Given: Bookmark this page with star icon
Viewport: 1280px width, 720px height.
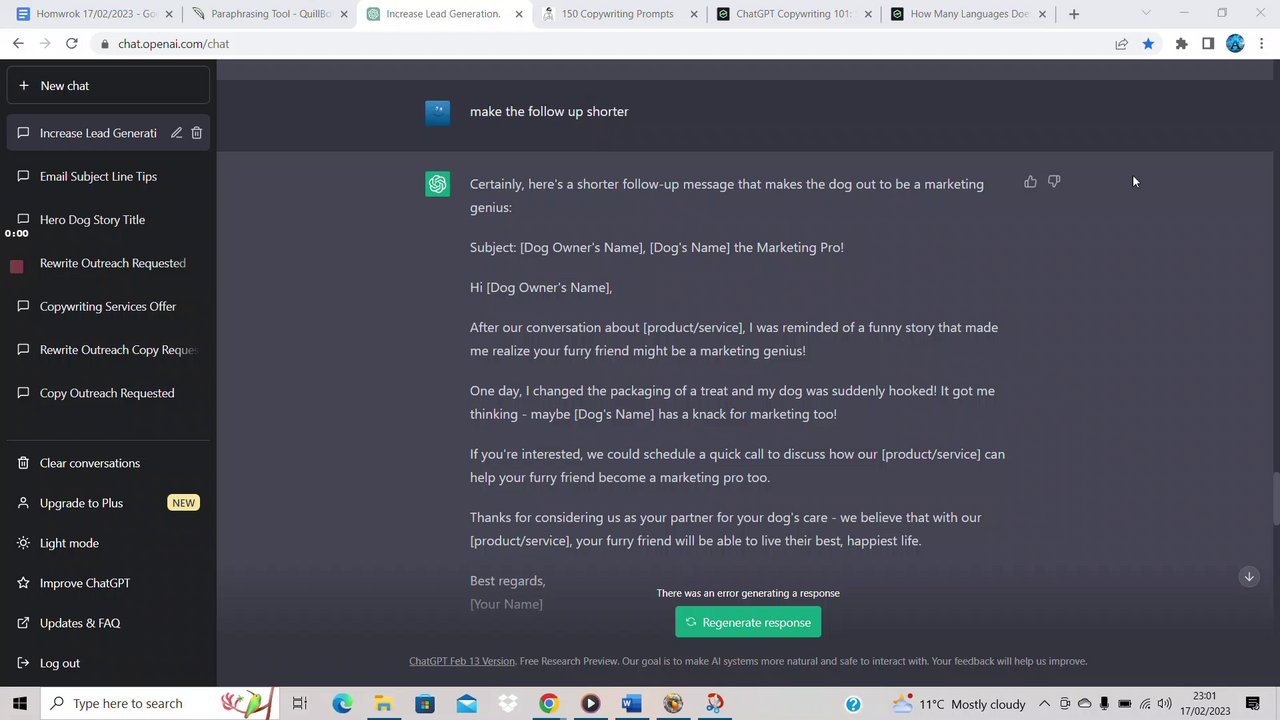Looking at the screenshot, I should 1148,44.
